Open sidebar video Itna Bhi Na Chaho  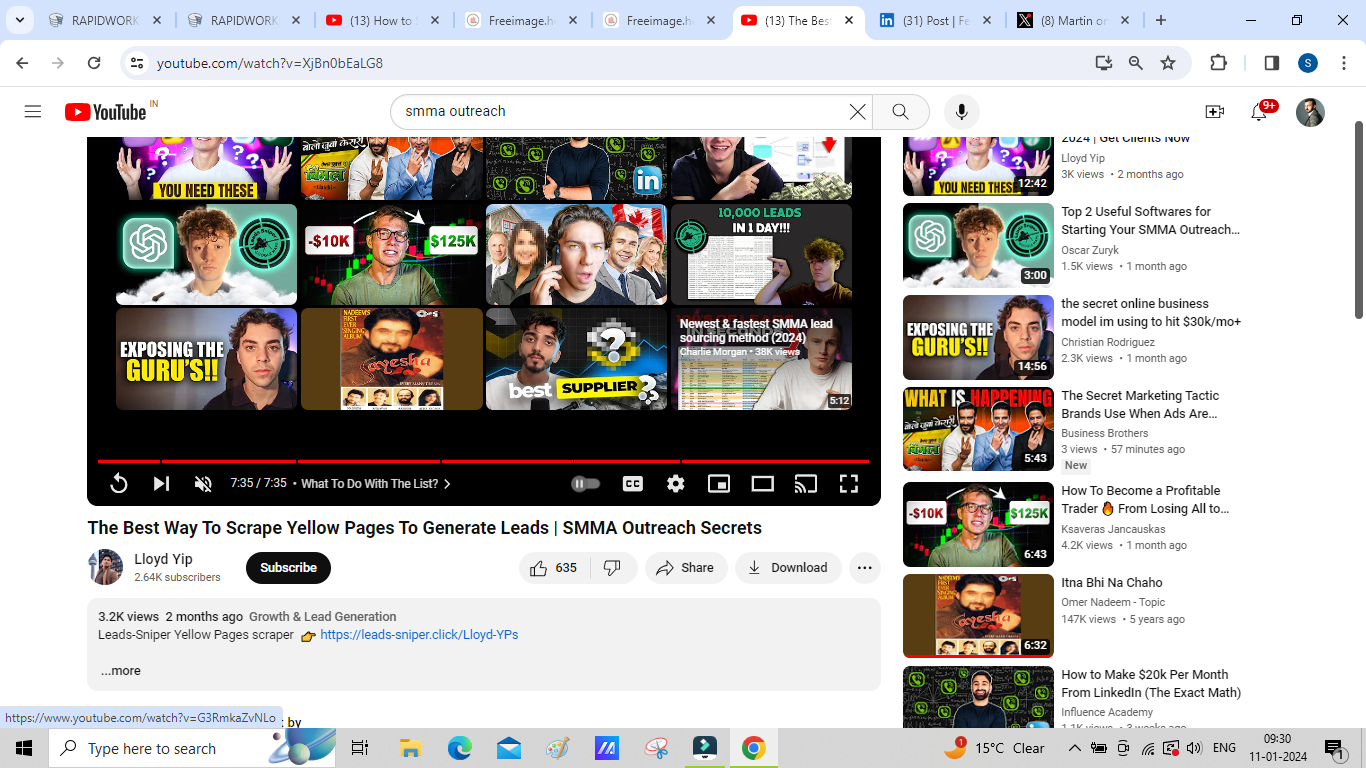click(1112, 583)
